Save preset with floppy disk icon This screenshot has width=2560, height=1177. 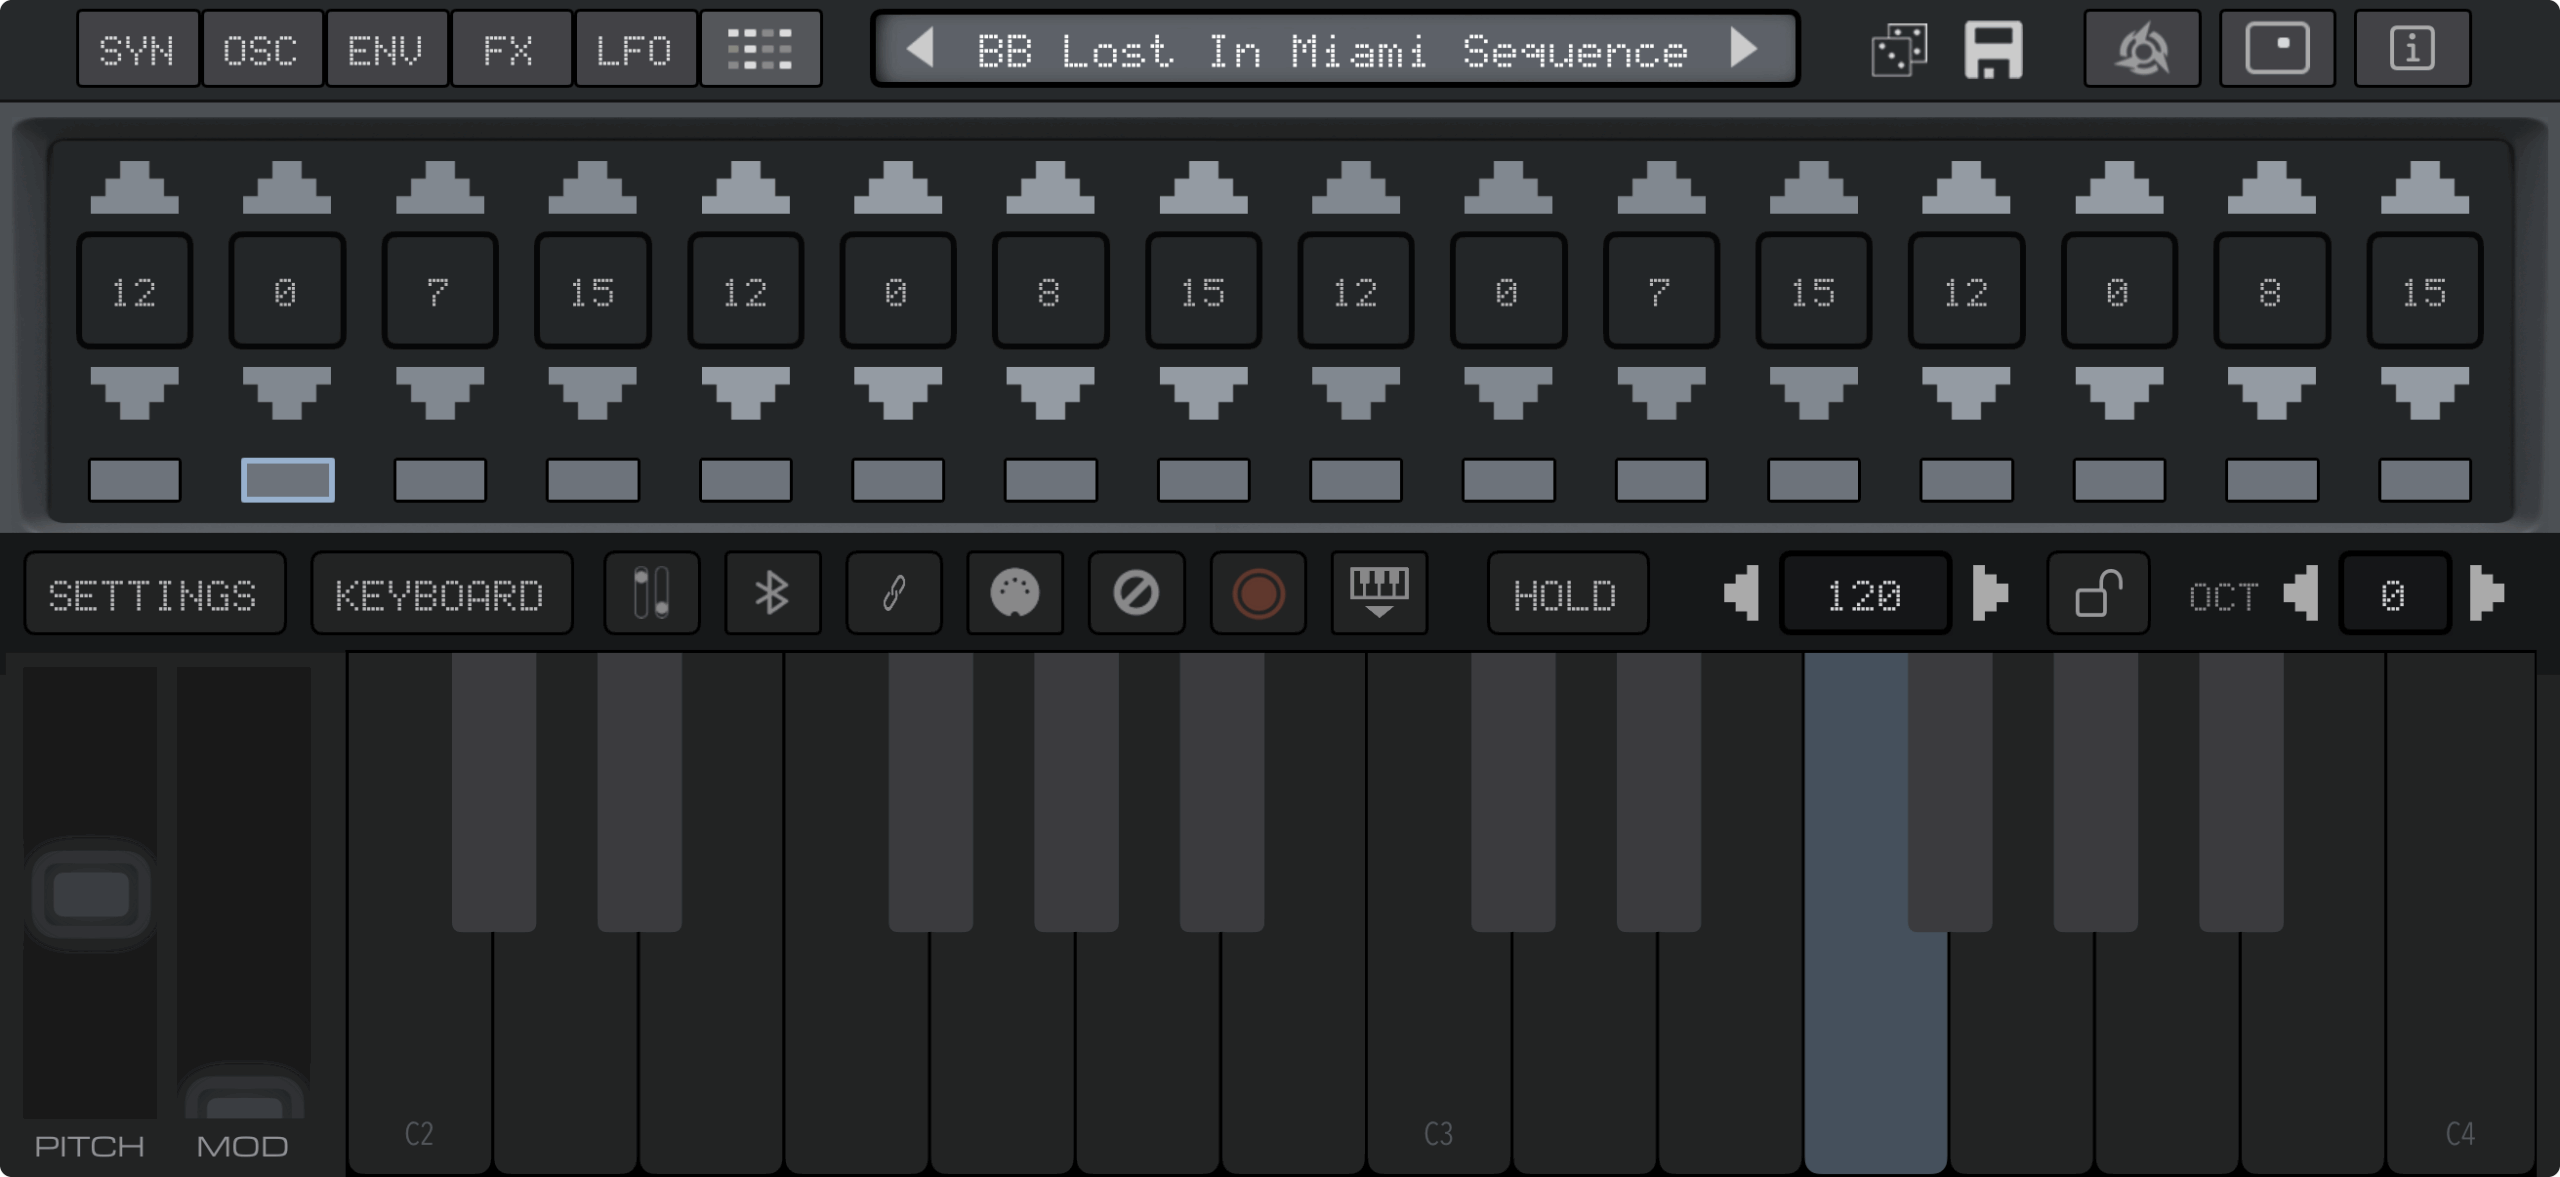pos(1993,50)
